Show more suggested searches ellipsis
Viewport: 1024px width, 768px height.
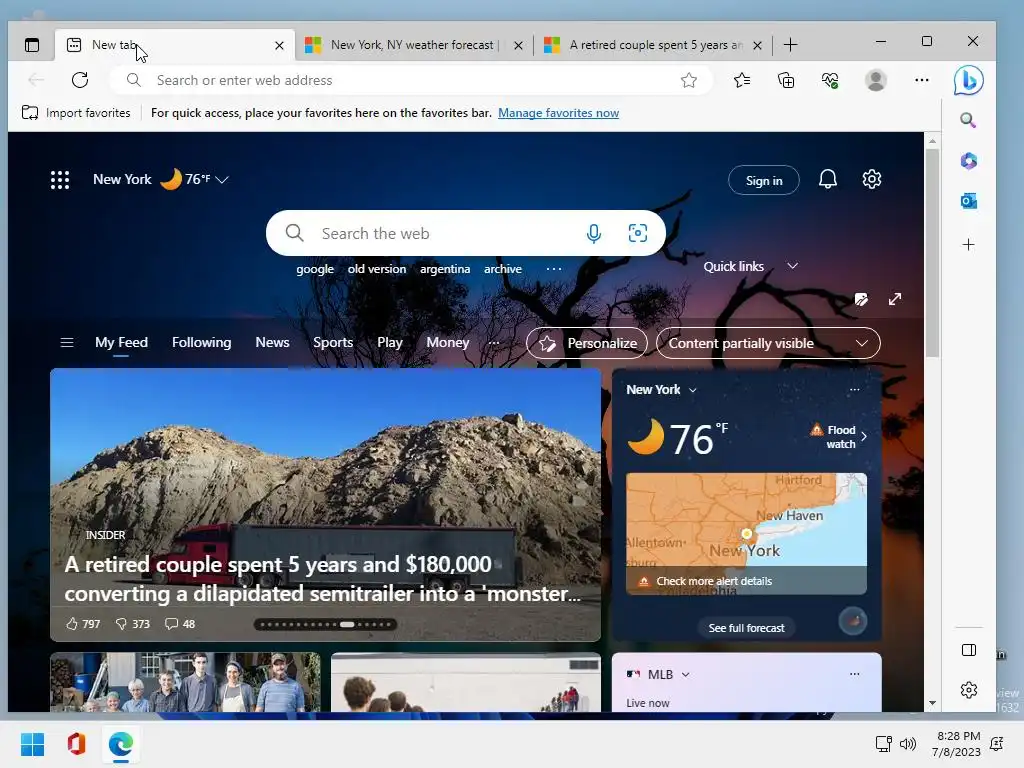point(554,269)
